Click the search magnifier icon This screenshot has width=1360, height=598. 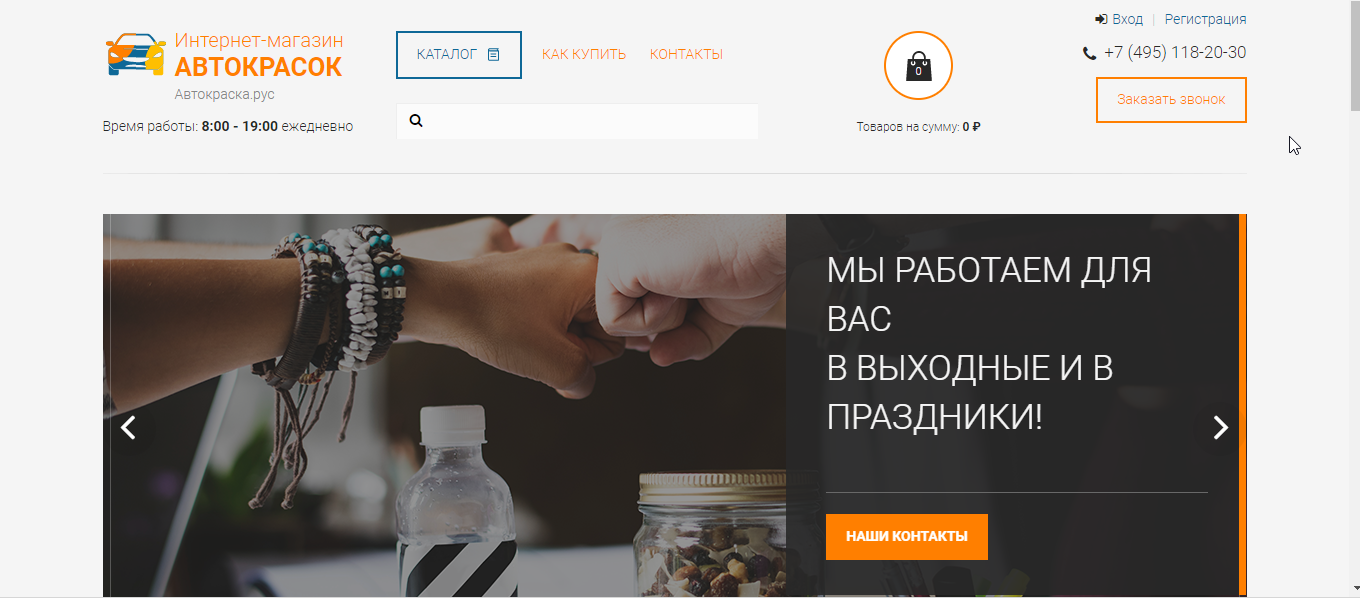pos(417,120)
